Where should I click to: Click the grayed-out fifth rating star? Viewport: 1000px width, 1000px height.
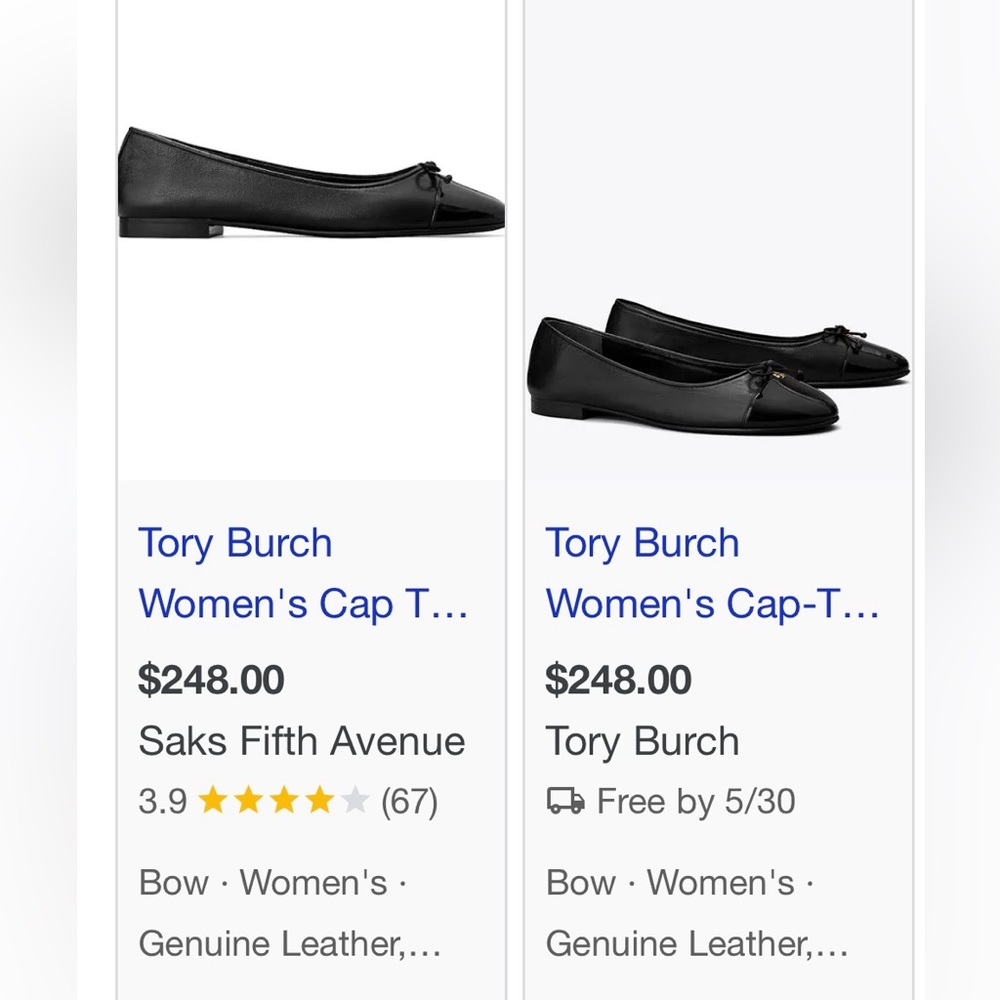(x=352, y=800)
